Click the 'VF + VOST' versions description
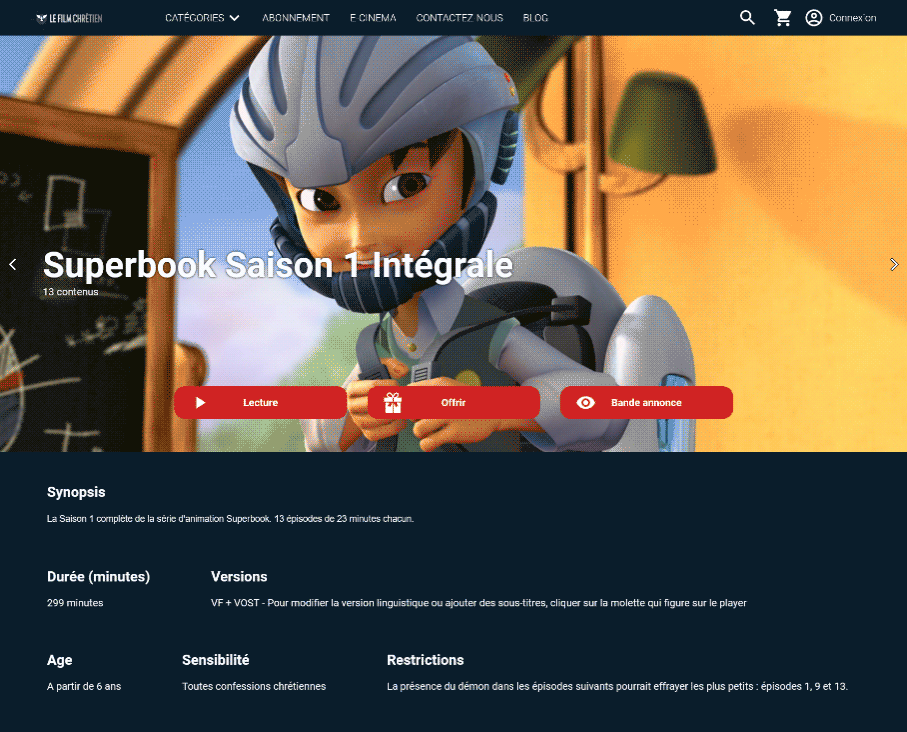 coord(478,602)
